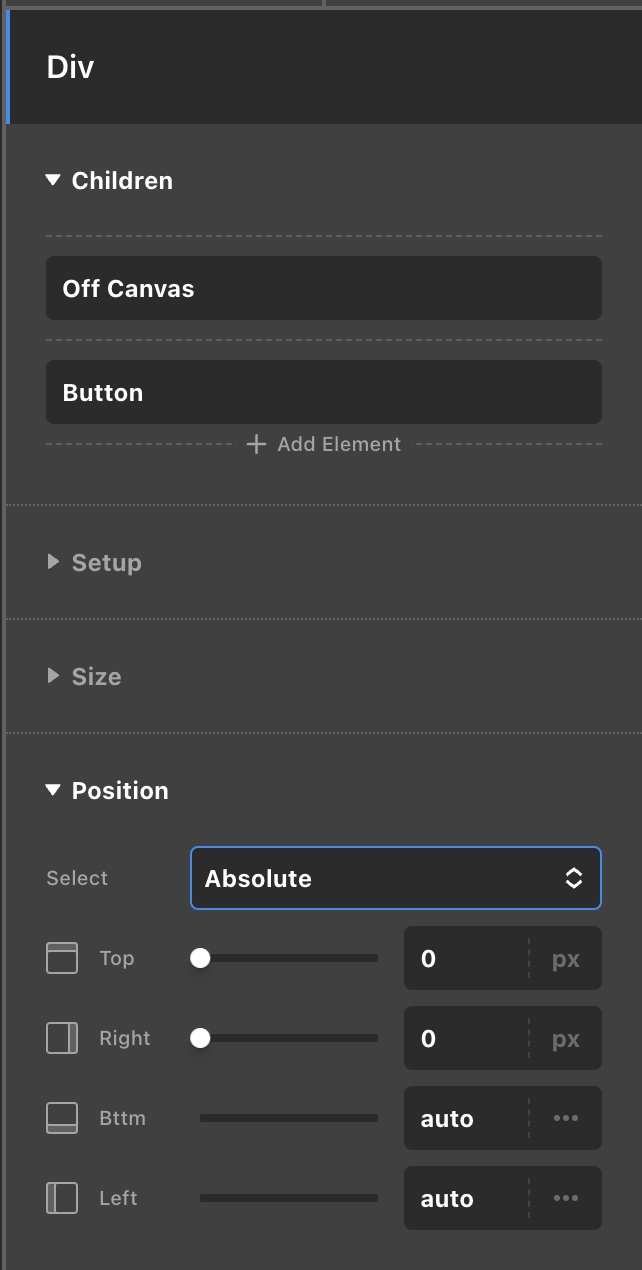Click the Top position icon
The width and height of the screenshot is (642, 1270).
tap(62, 958)
